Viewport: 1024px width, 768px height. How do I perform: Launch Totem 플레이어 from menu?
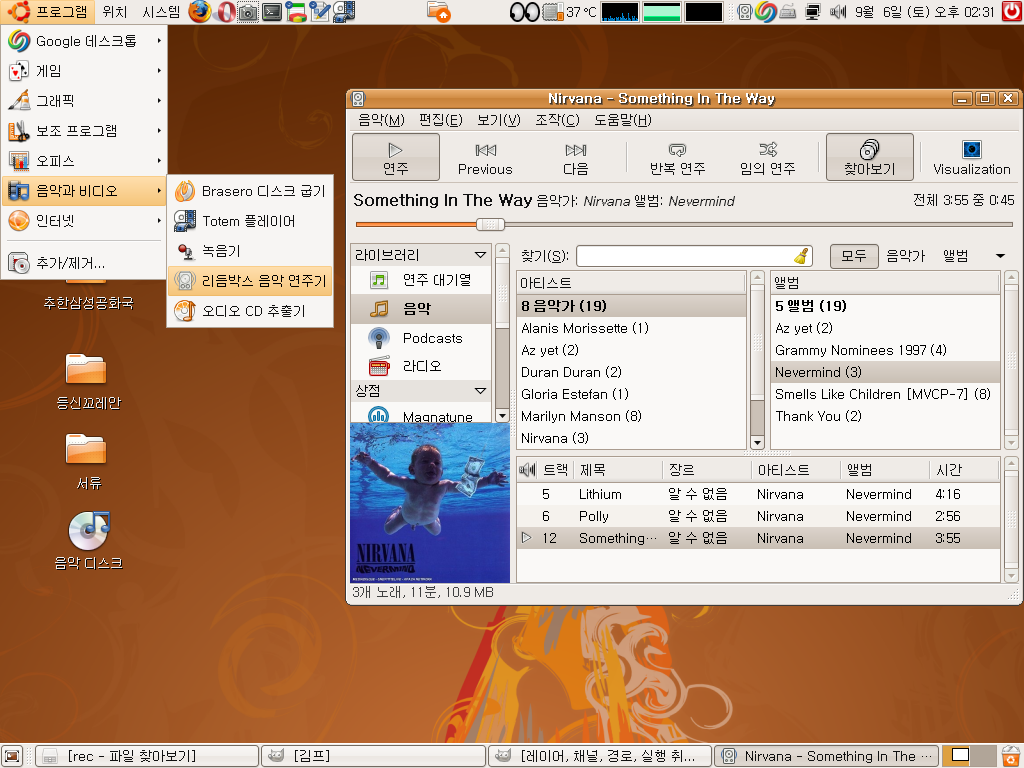250,221
